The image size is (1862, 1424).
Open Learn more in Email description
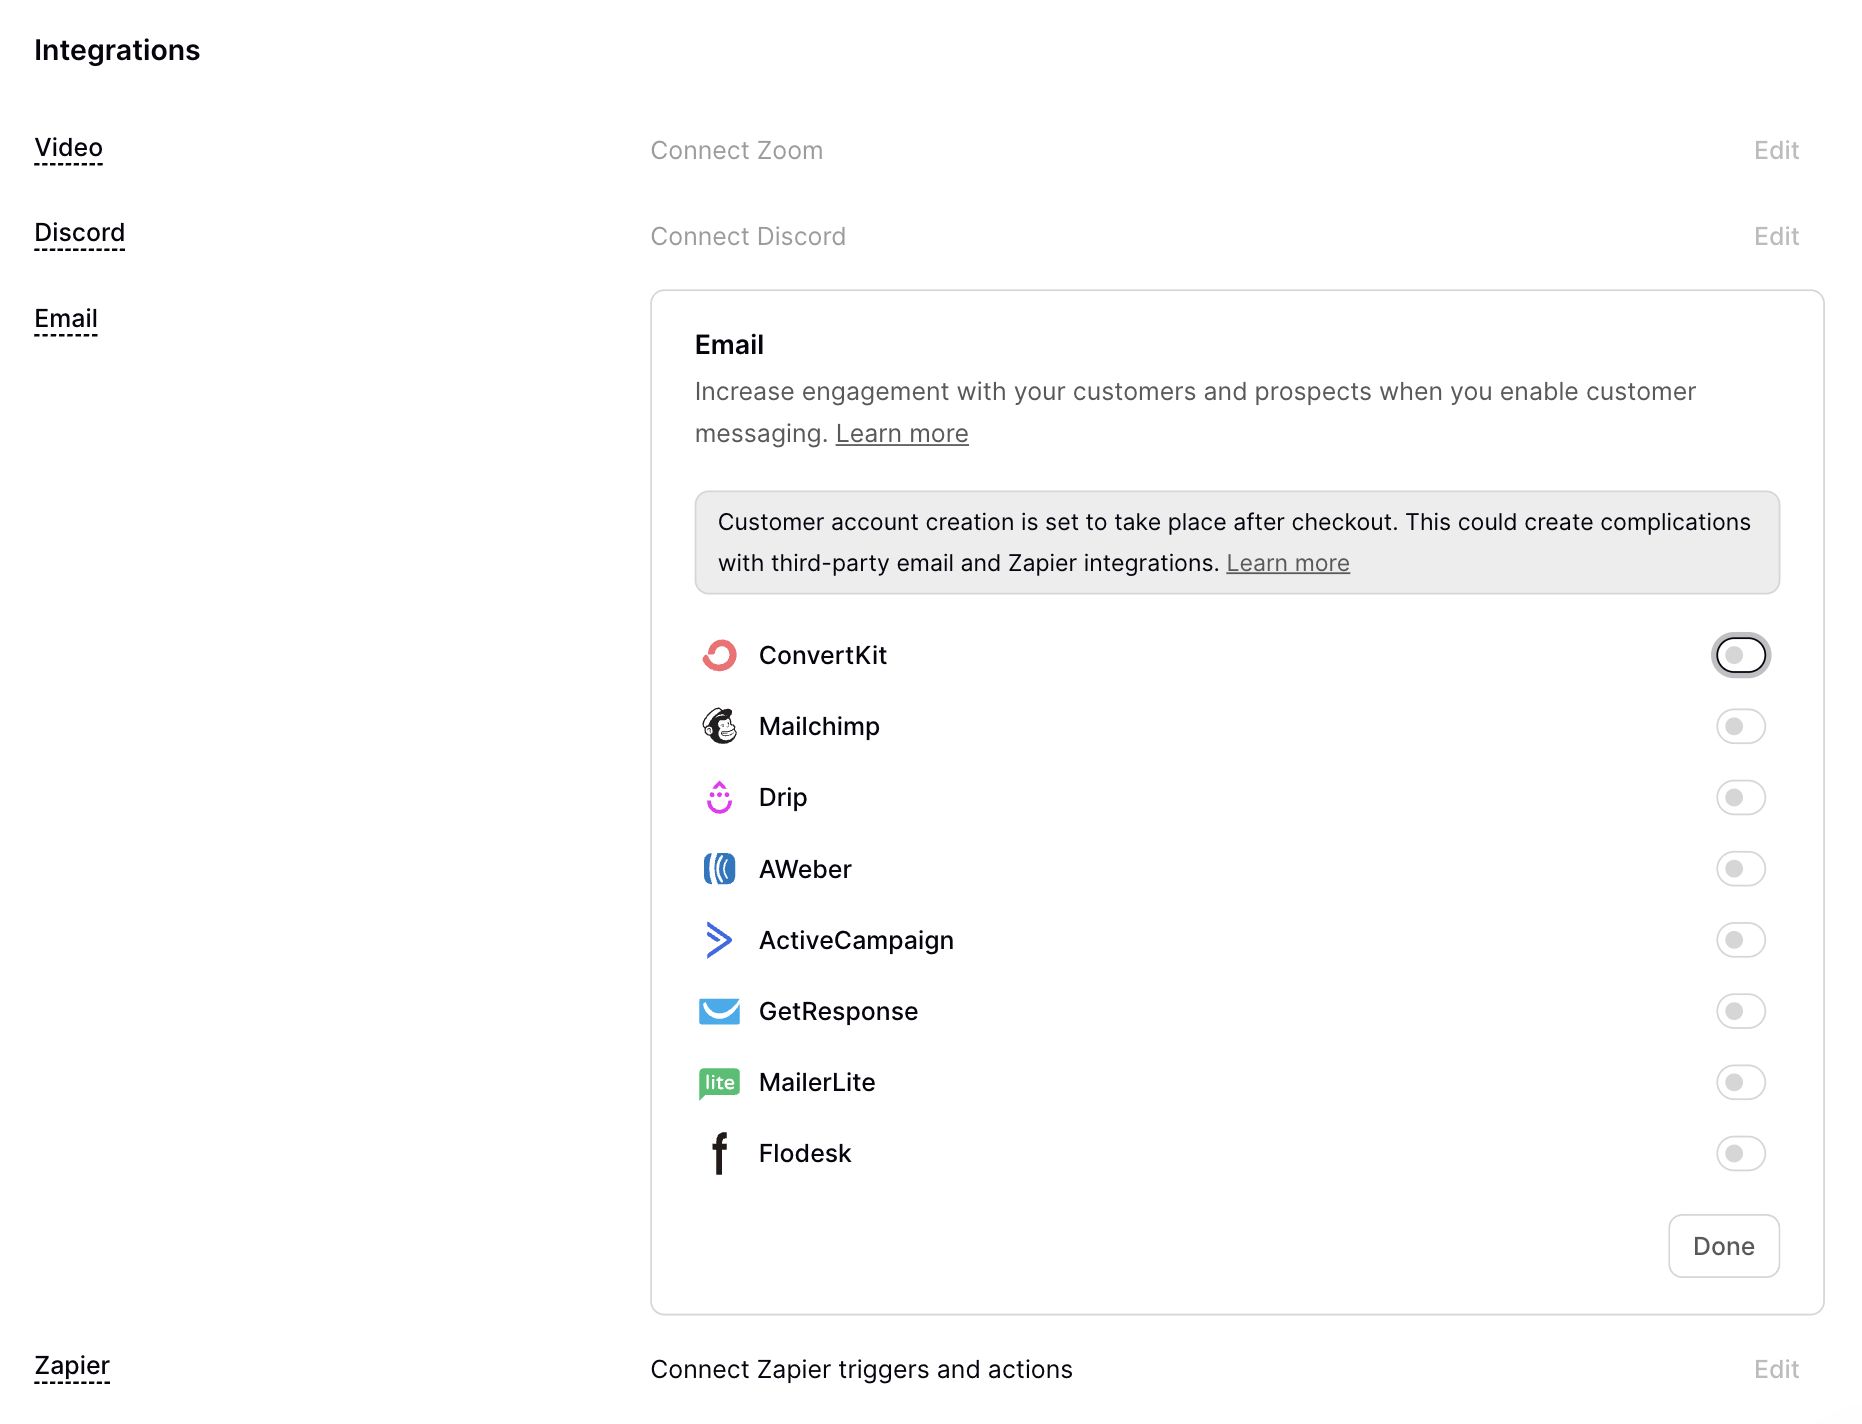pyautogui.click(x=902, y=434)
